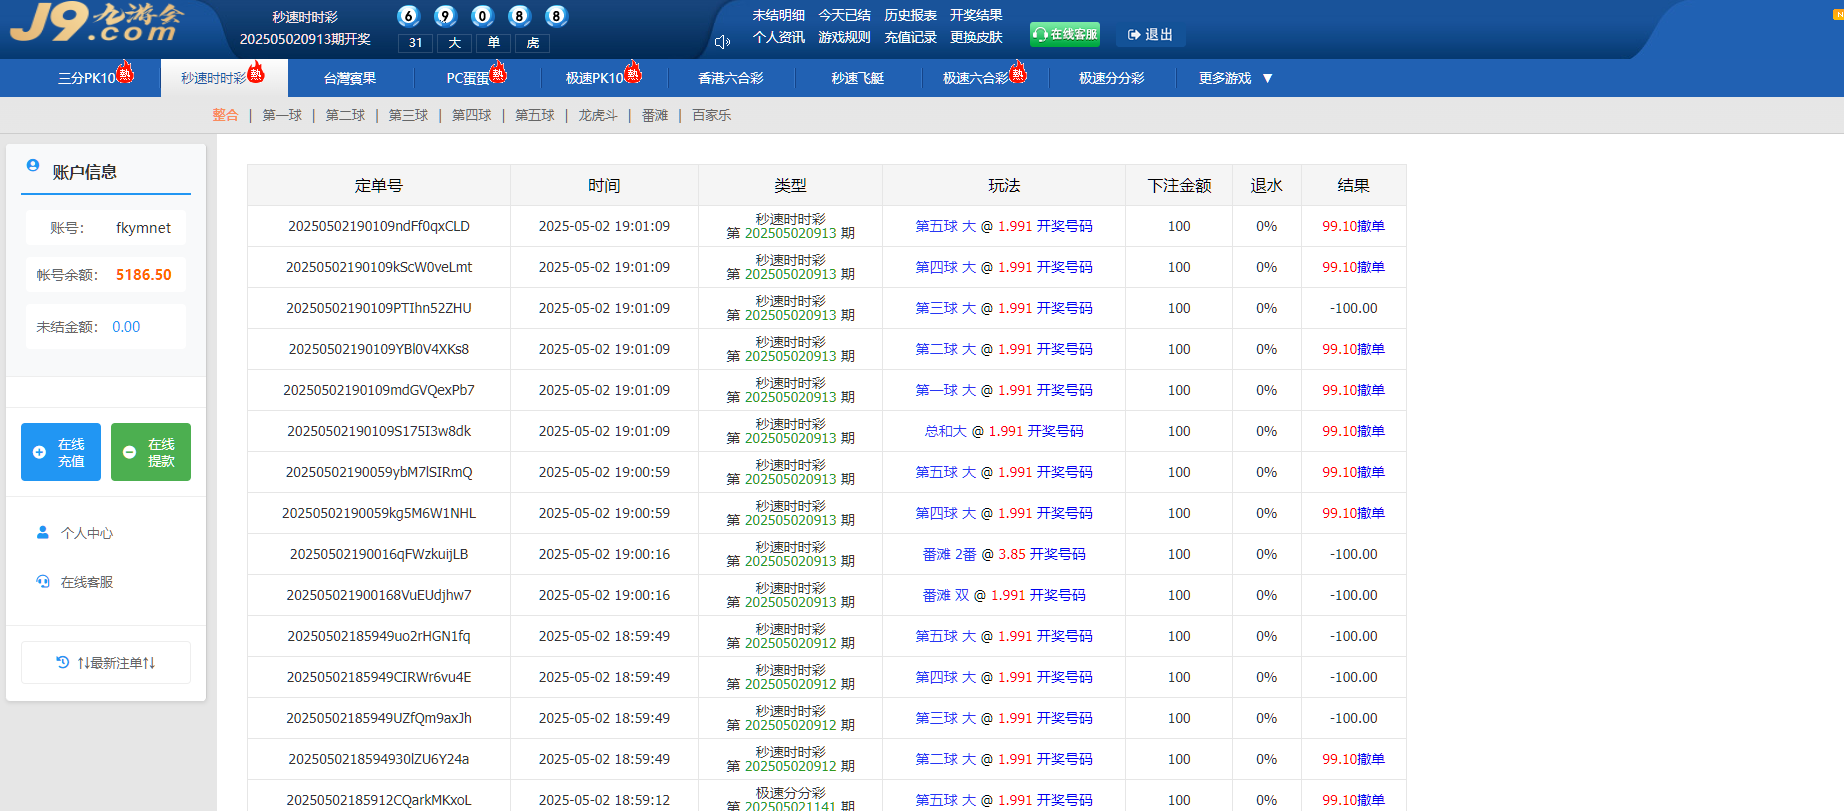Viewport: 1844px width, 811px height.
Task: Open the 香港六合彩 game tab
Action: coord(730,78)
